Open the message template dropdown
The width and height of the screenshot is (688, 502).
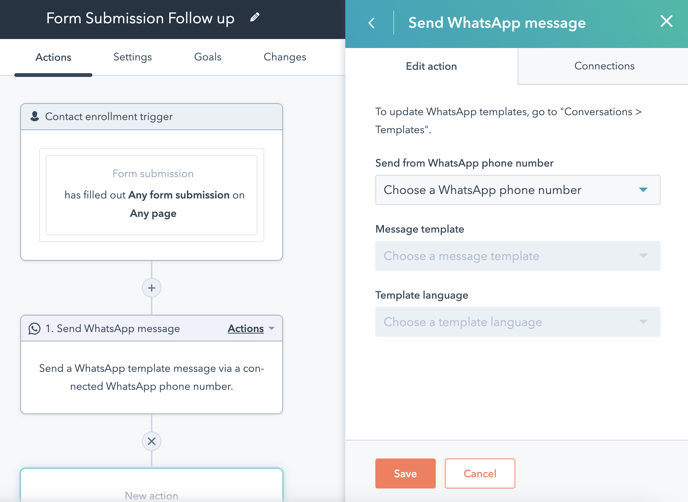point(517,256)
